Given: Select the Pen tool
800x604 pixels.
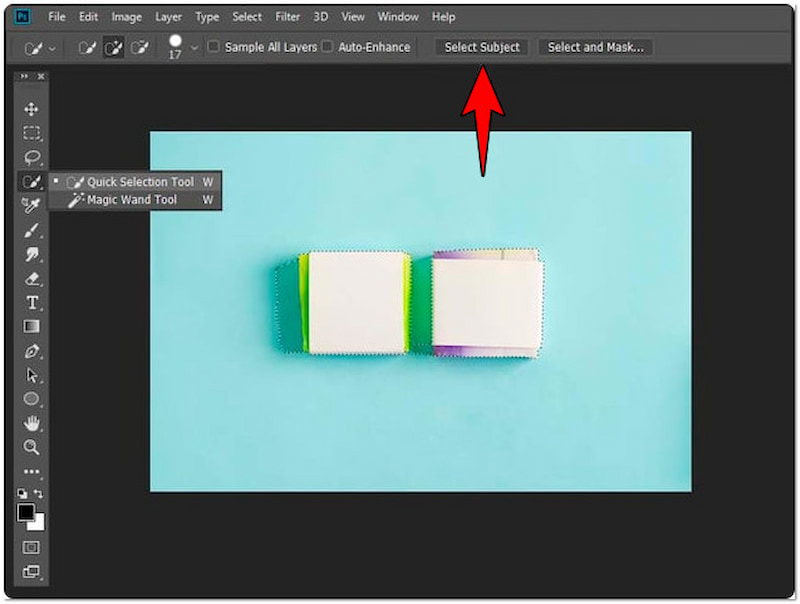Looking at the screenshot, I should (x=32, y=351).
